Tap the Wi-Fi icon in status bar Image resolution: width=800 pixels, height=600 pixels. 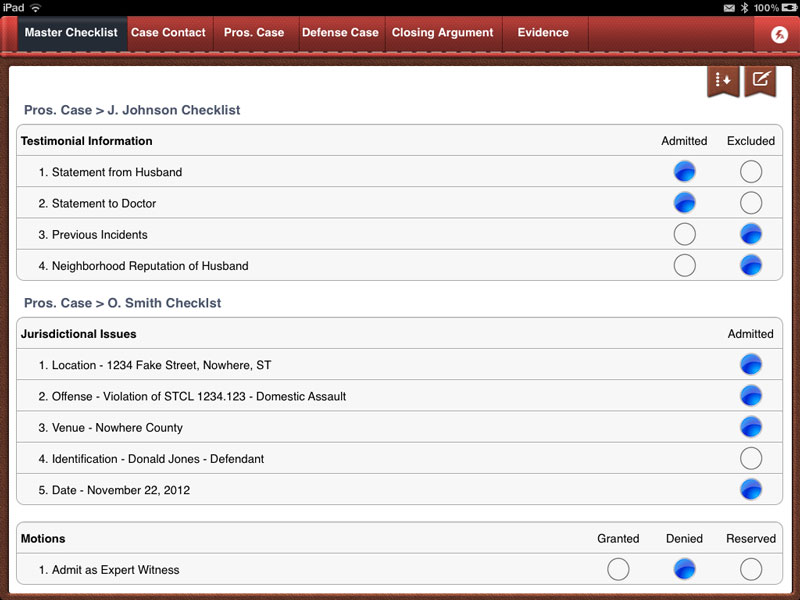pos(34,6)
